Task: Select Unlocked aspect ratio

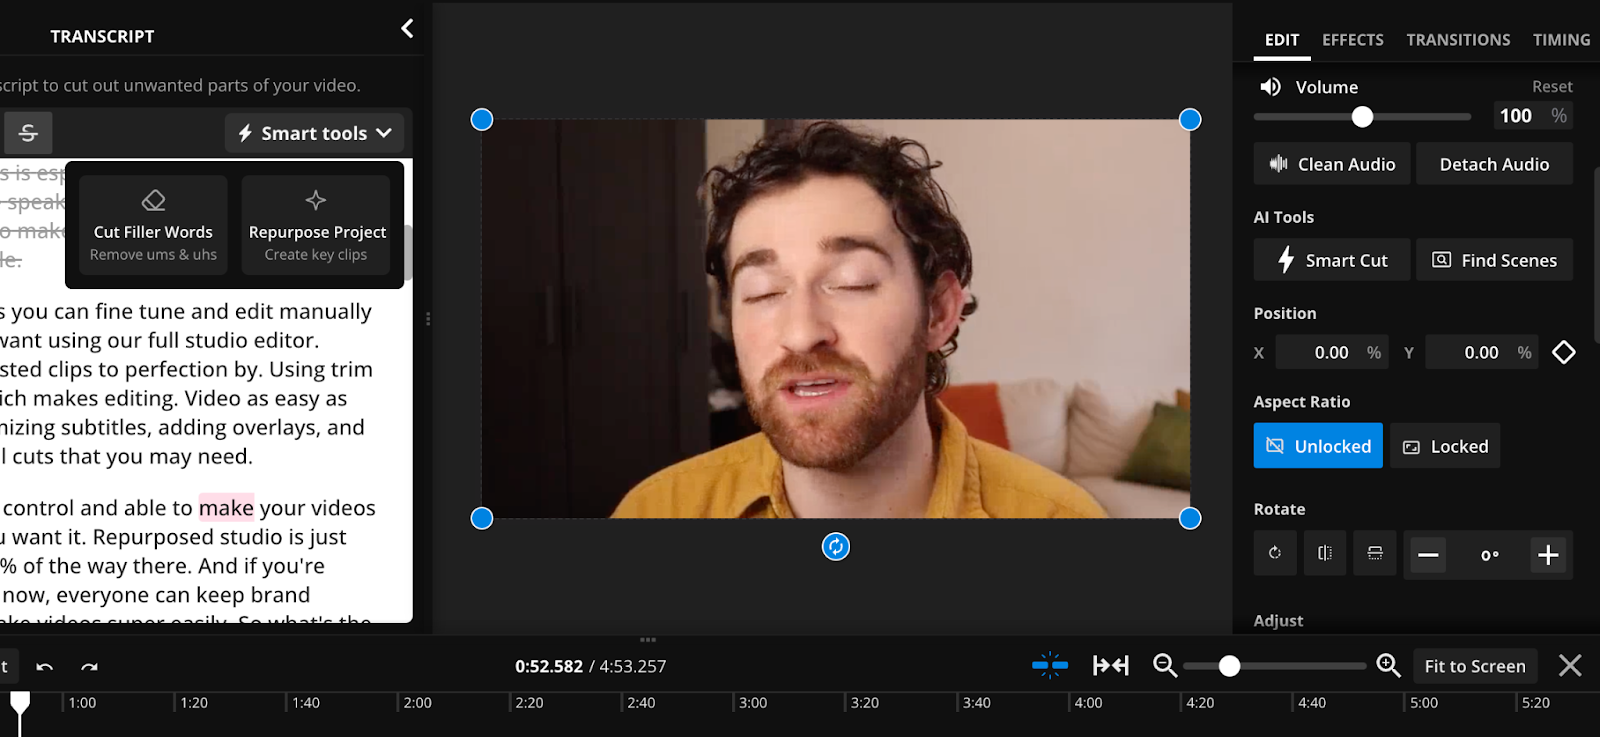Action: pyautogui.click(x=1318, y=446)
